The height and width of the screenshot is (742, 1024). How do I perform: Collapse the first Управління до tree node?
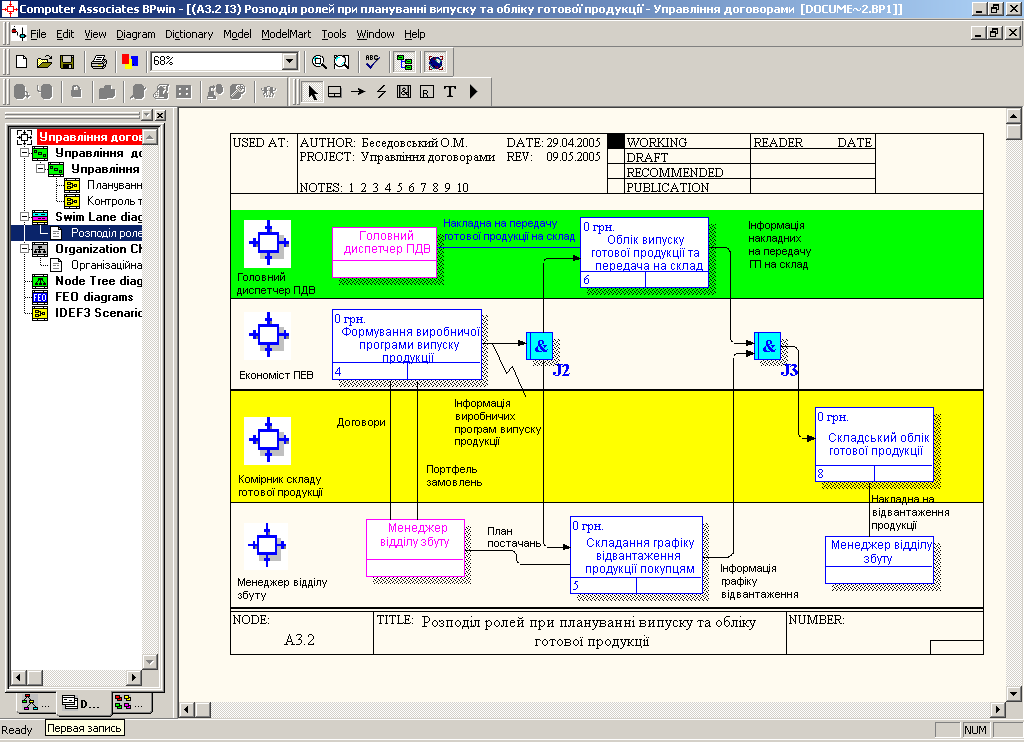[x=24, y=153]
